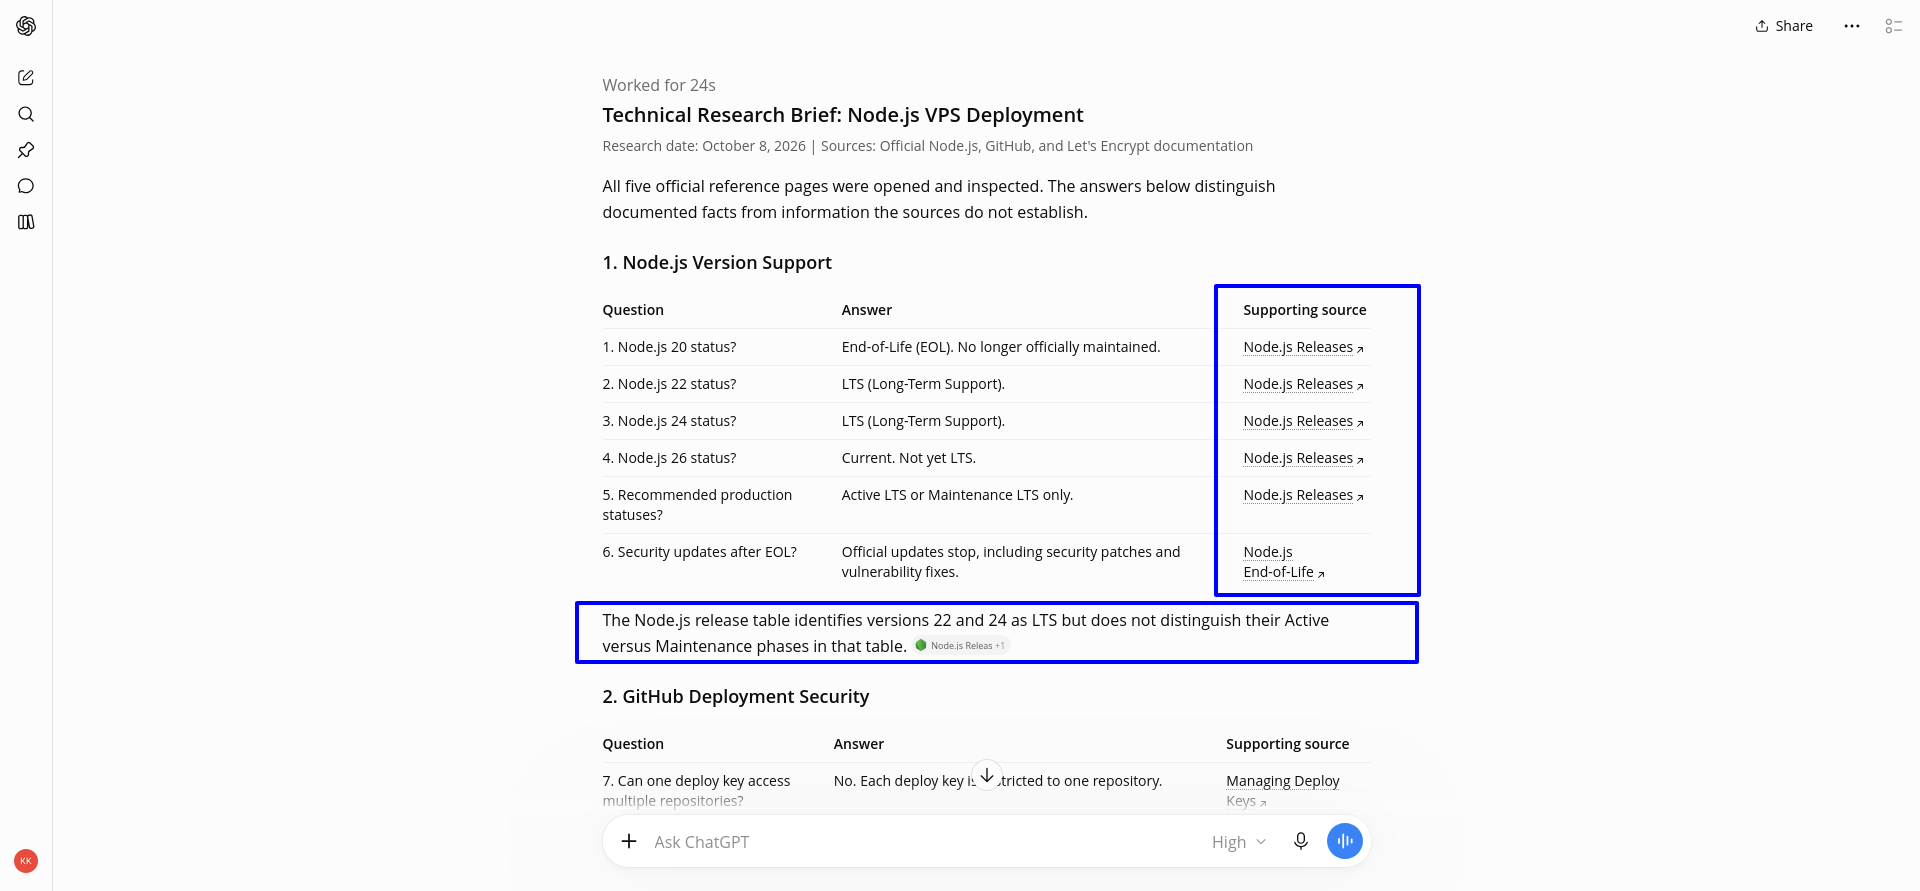The height and width of the screenshot is (891, 1920).
Task: Open the three-dot more options menu
Action: click(1852, 26)
